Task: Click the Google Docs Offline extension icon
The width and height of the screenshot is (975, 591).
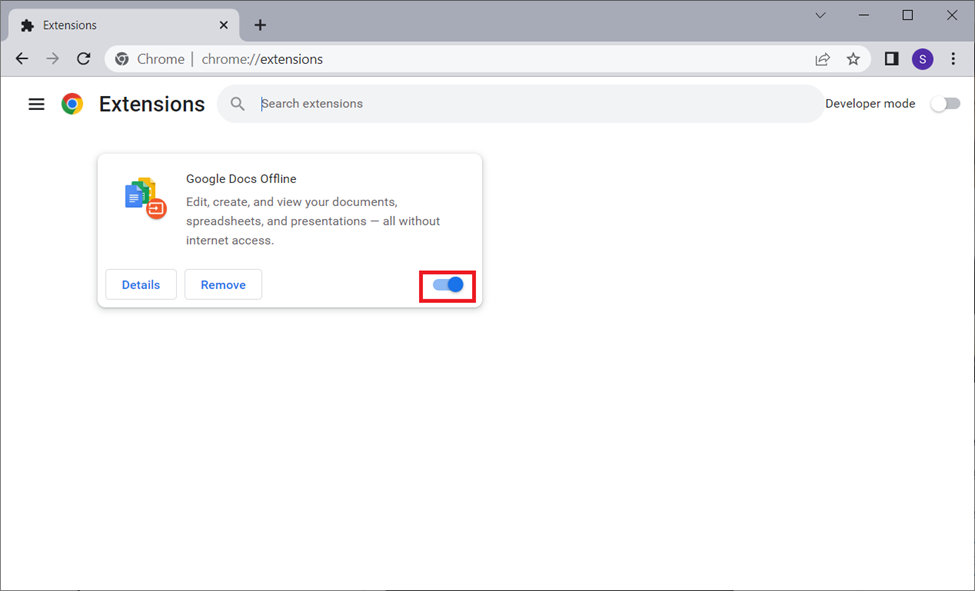Action: (146, 198)
